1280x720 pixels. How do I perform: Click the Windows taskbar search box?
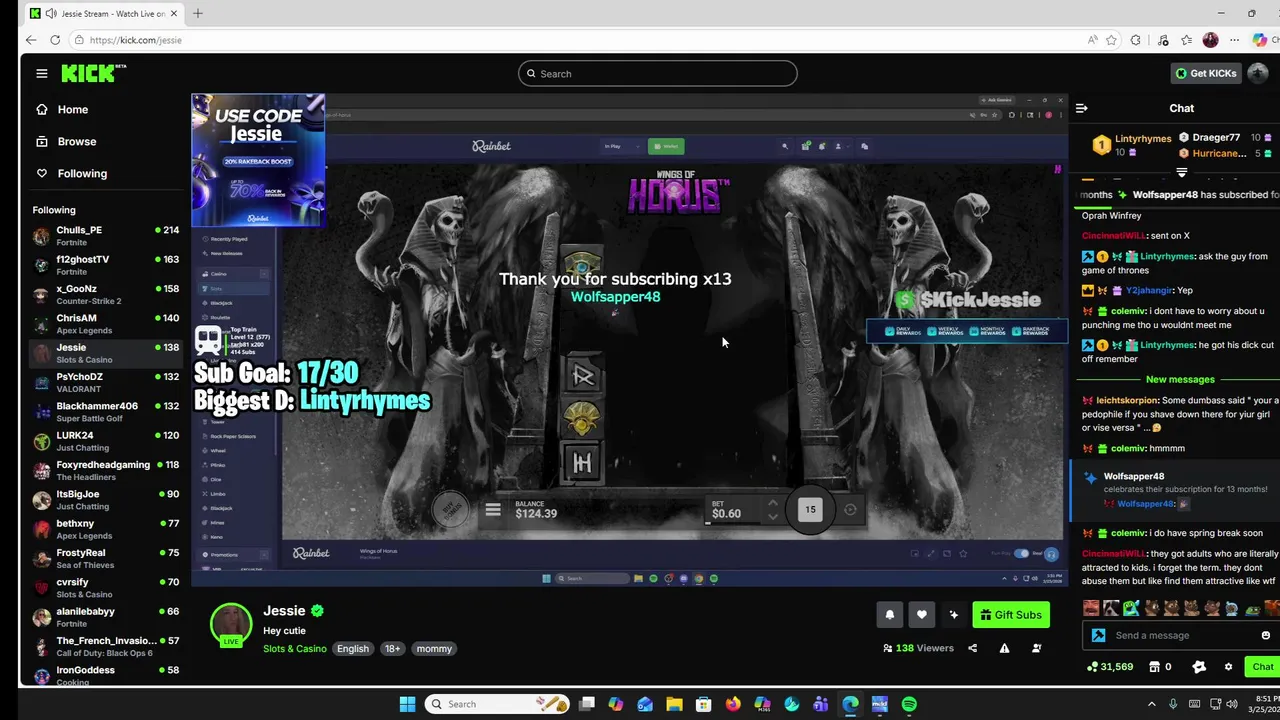click(x=497, y=704)
